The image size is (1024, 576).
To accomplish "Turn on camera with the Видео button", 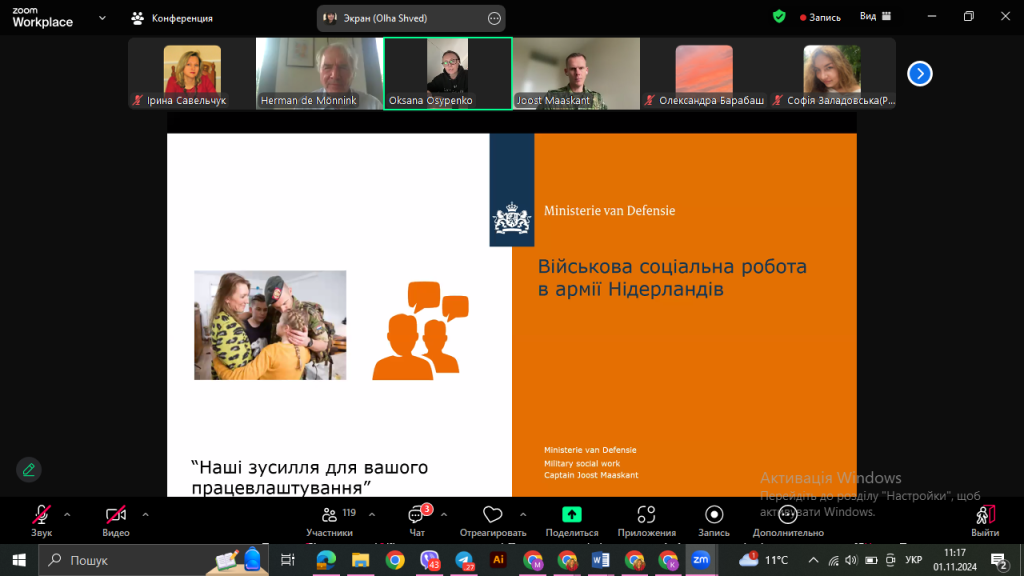I will tap(116, 518).
